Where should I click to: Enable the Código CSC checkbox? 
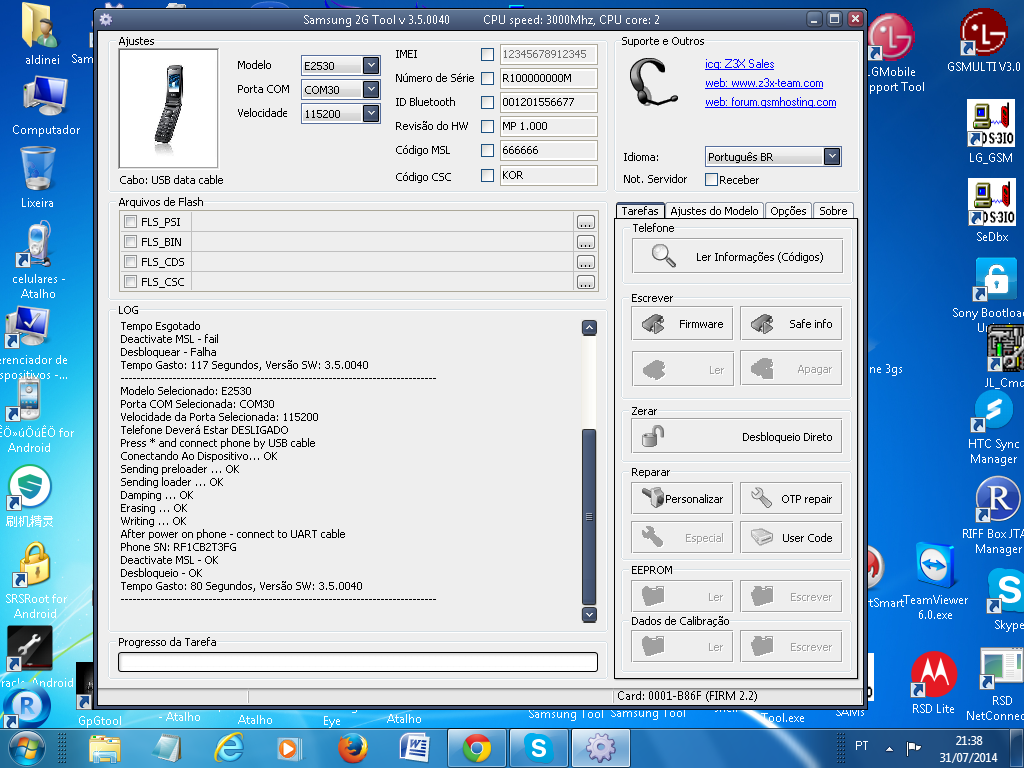[487, 175]
